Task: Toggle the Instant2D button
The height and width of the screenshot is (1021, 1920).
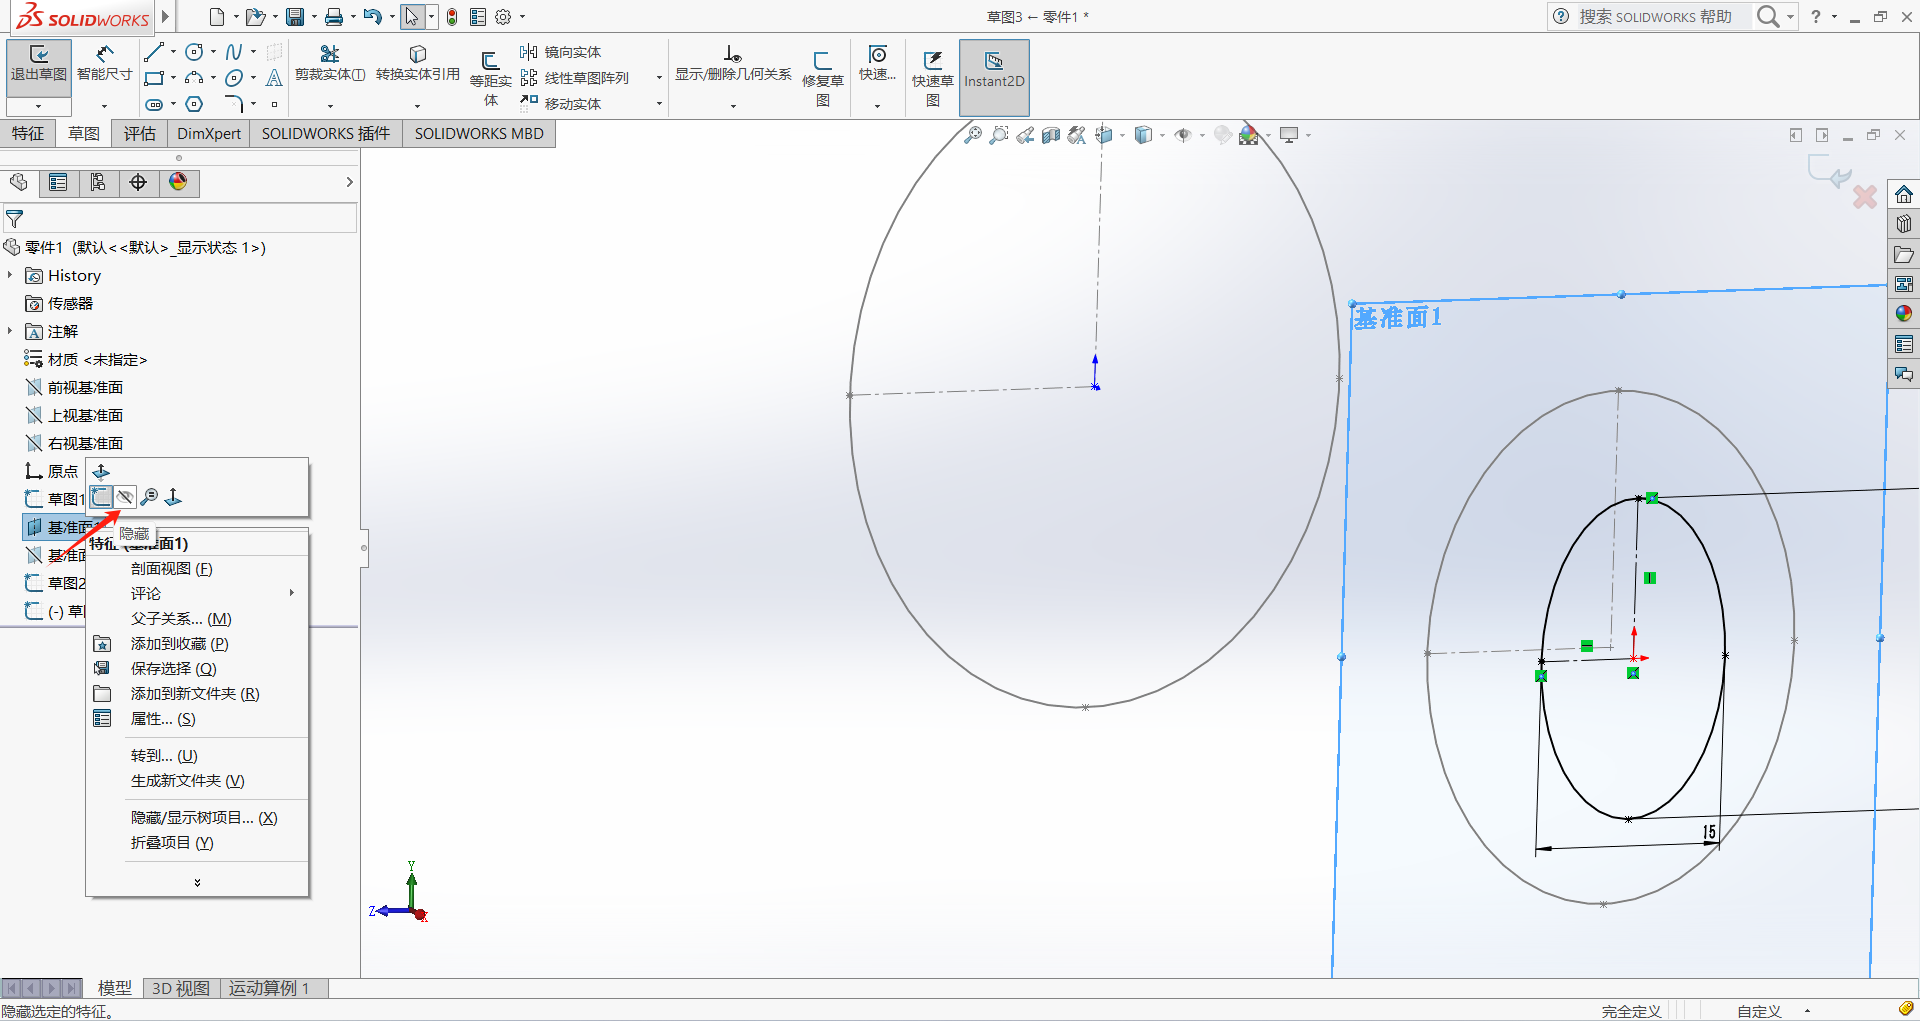Action: point(993,70)
